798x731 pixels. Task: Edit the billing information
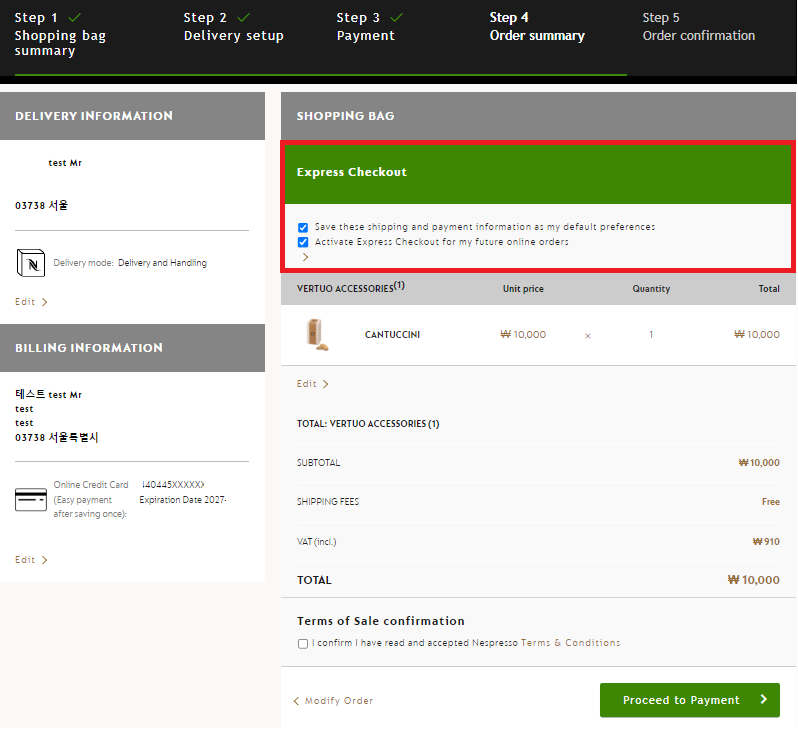(x=31, y=560)
